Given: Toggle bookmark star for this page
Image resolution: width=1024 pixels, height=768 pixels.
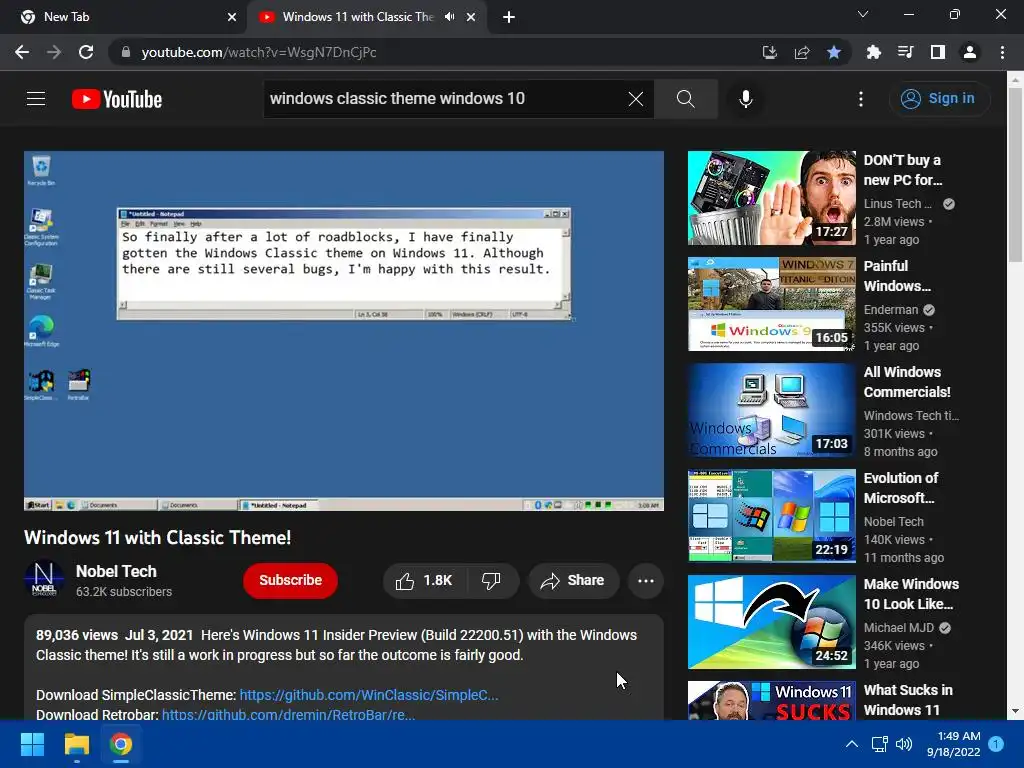Looking at the screenshot, I should (834, 52).
